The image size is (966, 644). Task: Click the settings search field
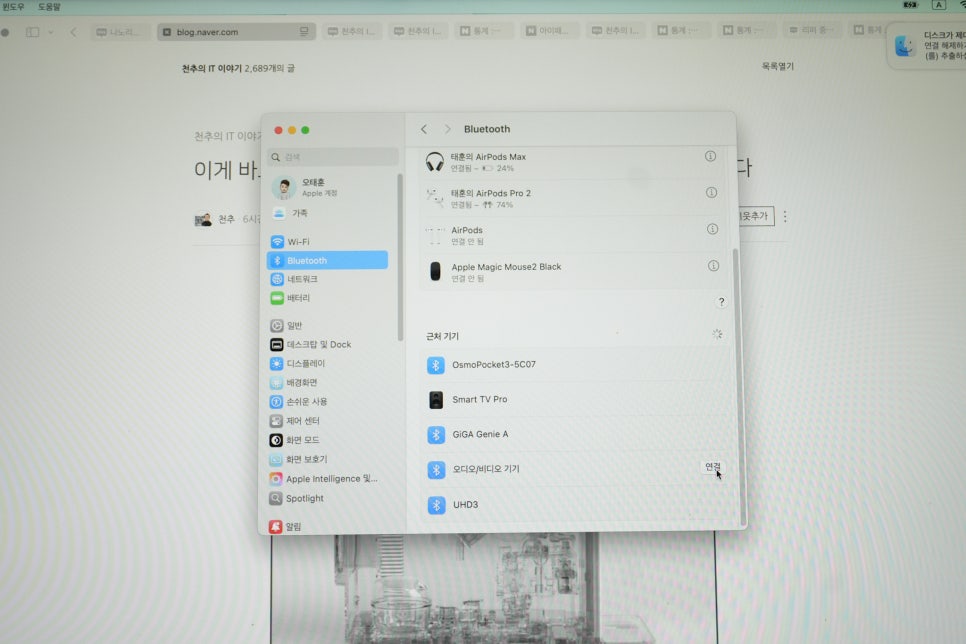coord(333,157)
